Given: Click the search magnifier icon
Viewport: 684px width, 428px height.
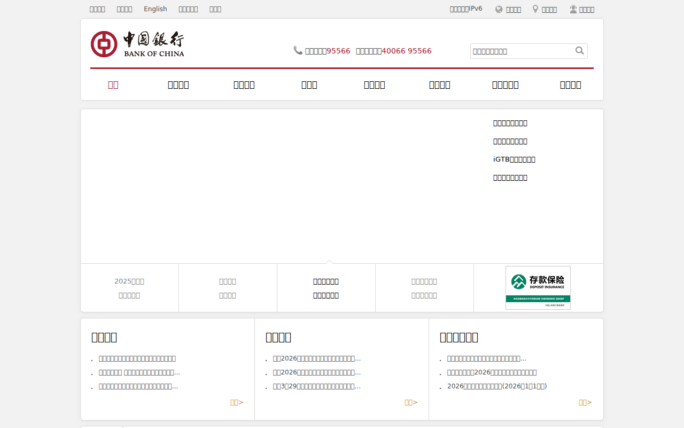Looking at the screenshot, I should click(x=579, y=51).
